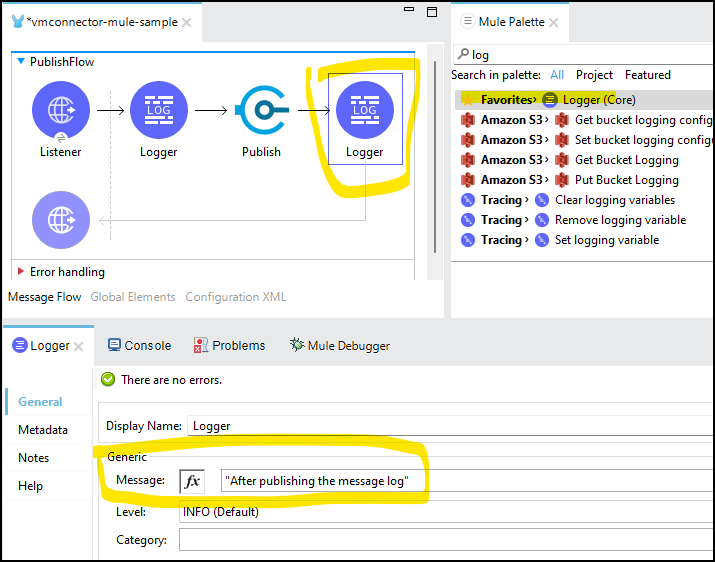The height and width of the screenshot is (562, 715).
Task: Edit the Display Name field
Action: pyautogui.click(x=451, y=426)
